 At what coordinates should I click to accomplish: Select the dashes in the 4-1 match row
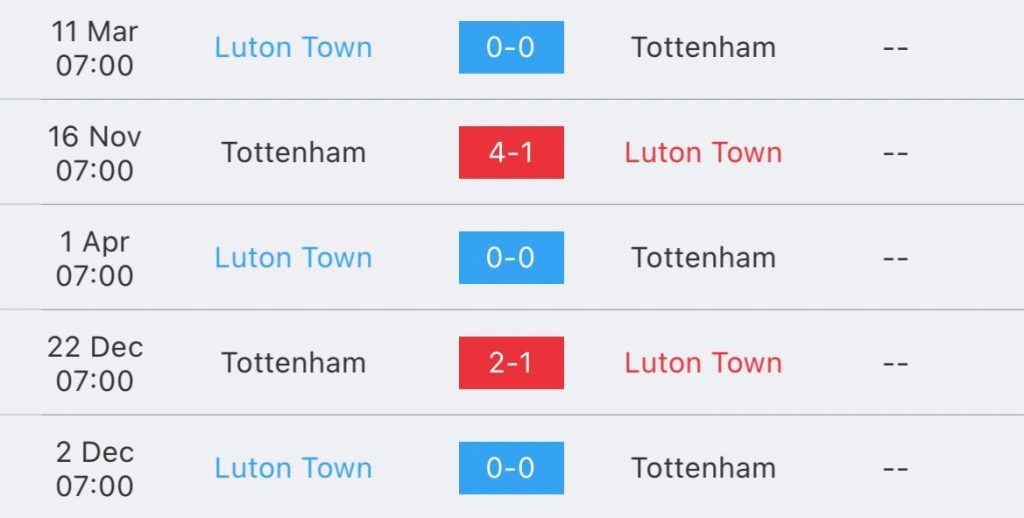click(x=895, y=153)
